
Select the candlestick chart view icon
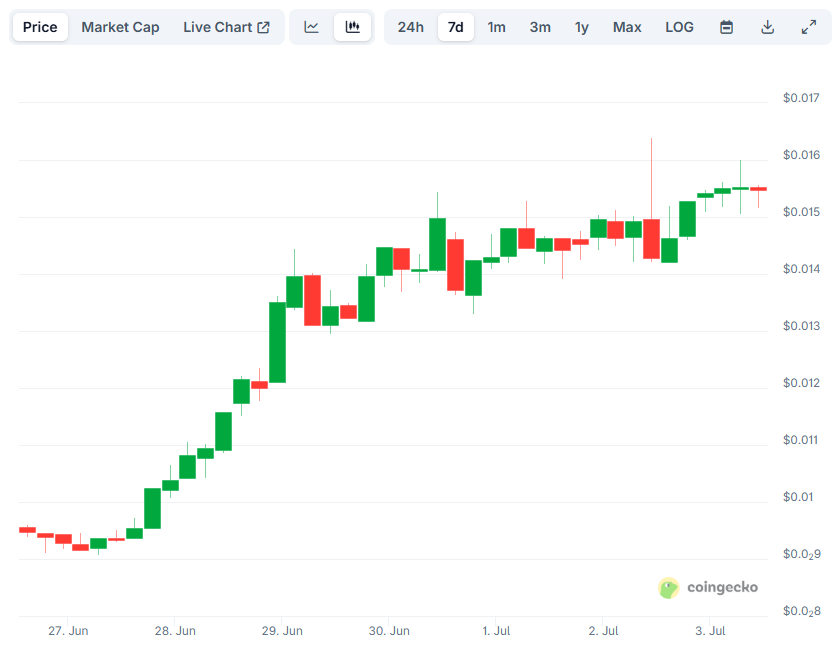click(352, 27)
